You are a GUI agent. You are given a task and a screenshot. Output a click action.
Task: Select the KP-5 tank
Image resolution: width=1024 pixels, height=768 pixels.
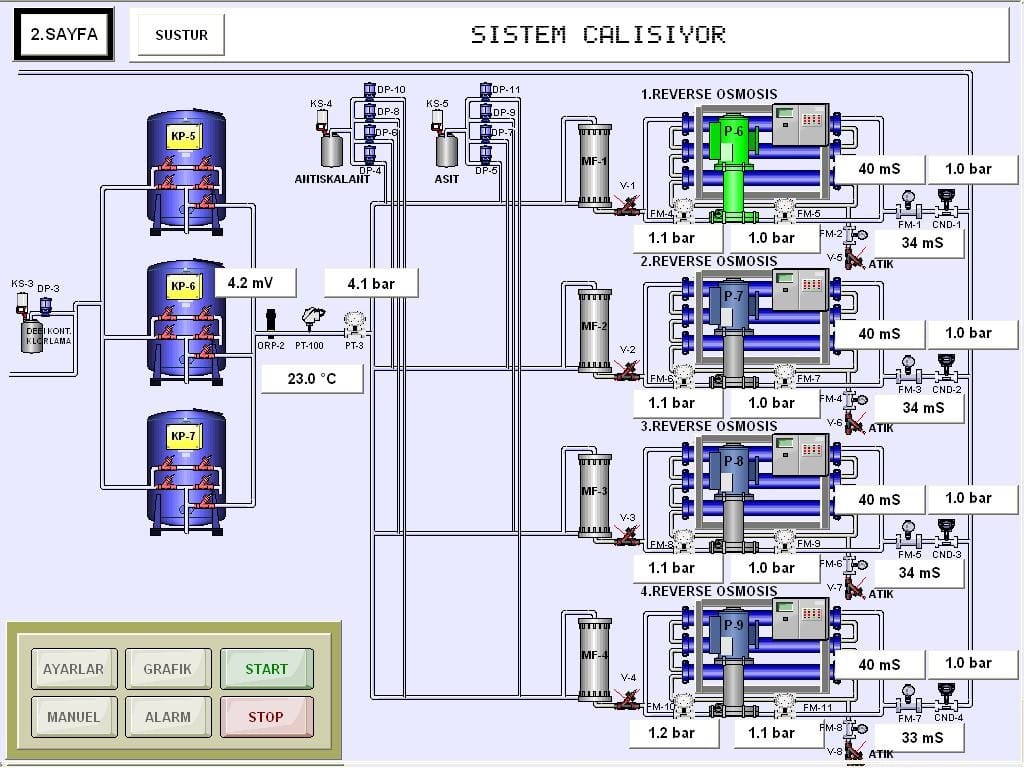coord(186,168)
